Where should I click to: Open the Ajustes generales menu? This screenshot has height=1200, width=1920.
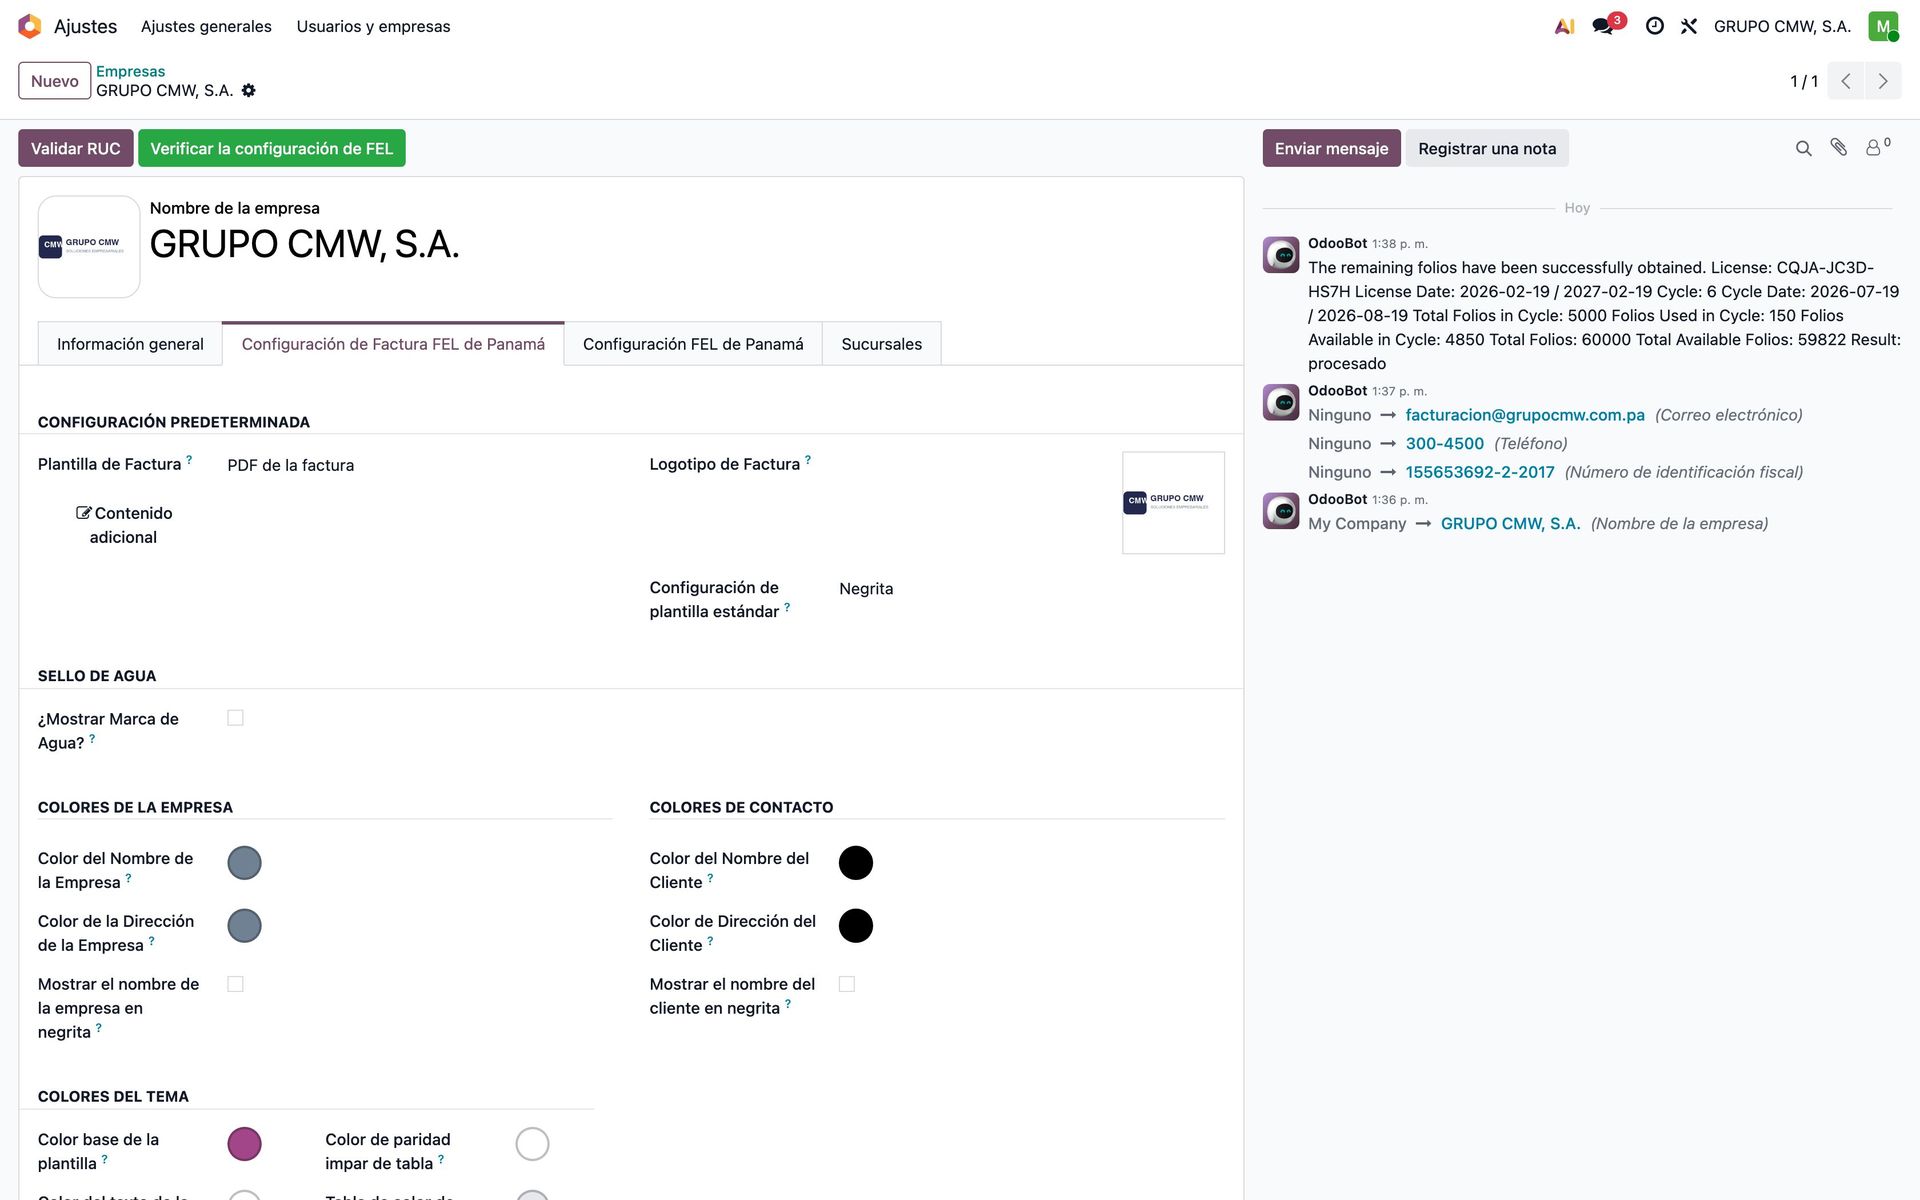(206, 26)
